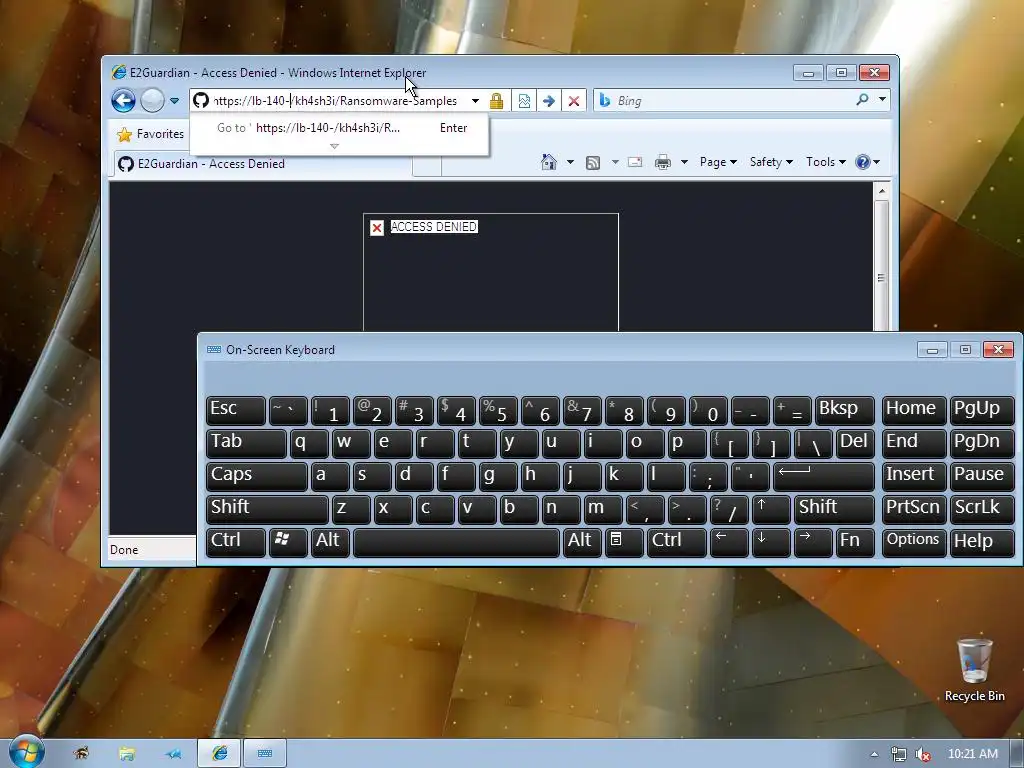Open On-Screen Keyboard Options
The width and height of the screenshot is (1024, 768).
pyautogui.click(x=914, y=543)
